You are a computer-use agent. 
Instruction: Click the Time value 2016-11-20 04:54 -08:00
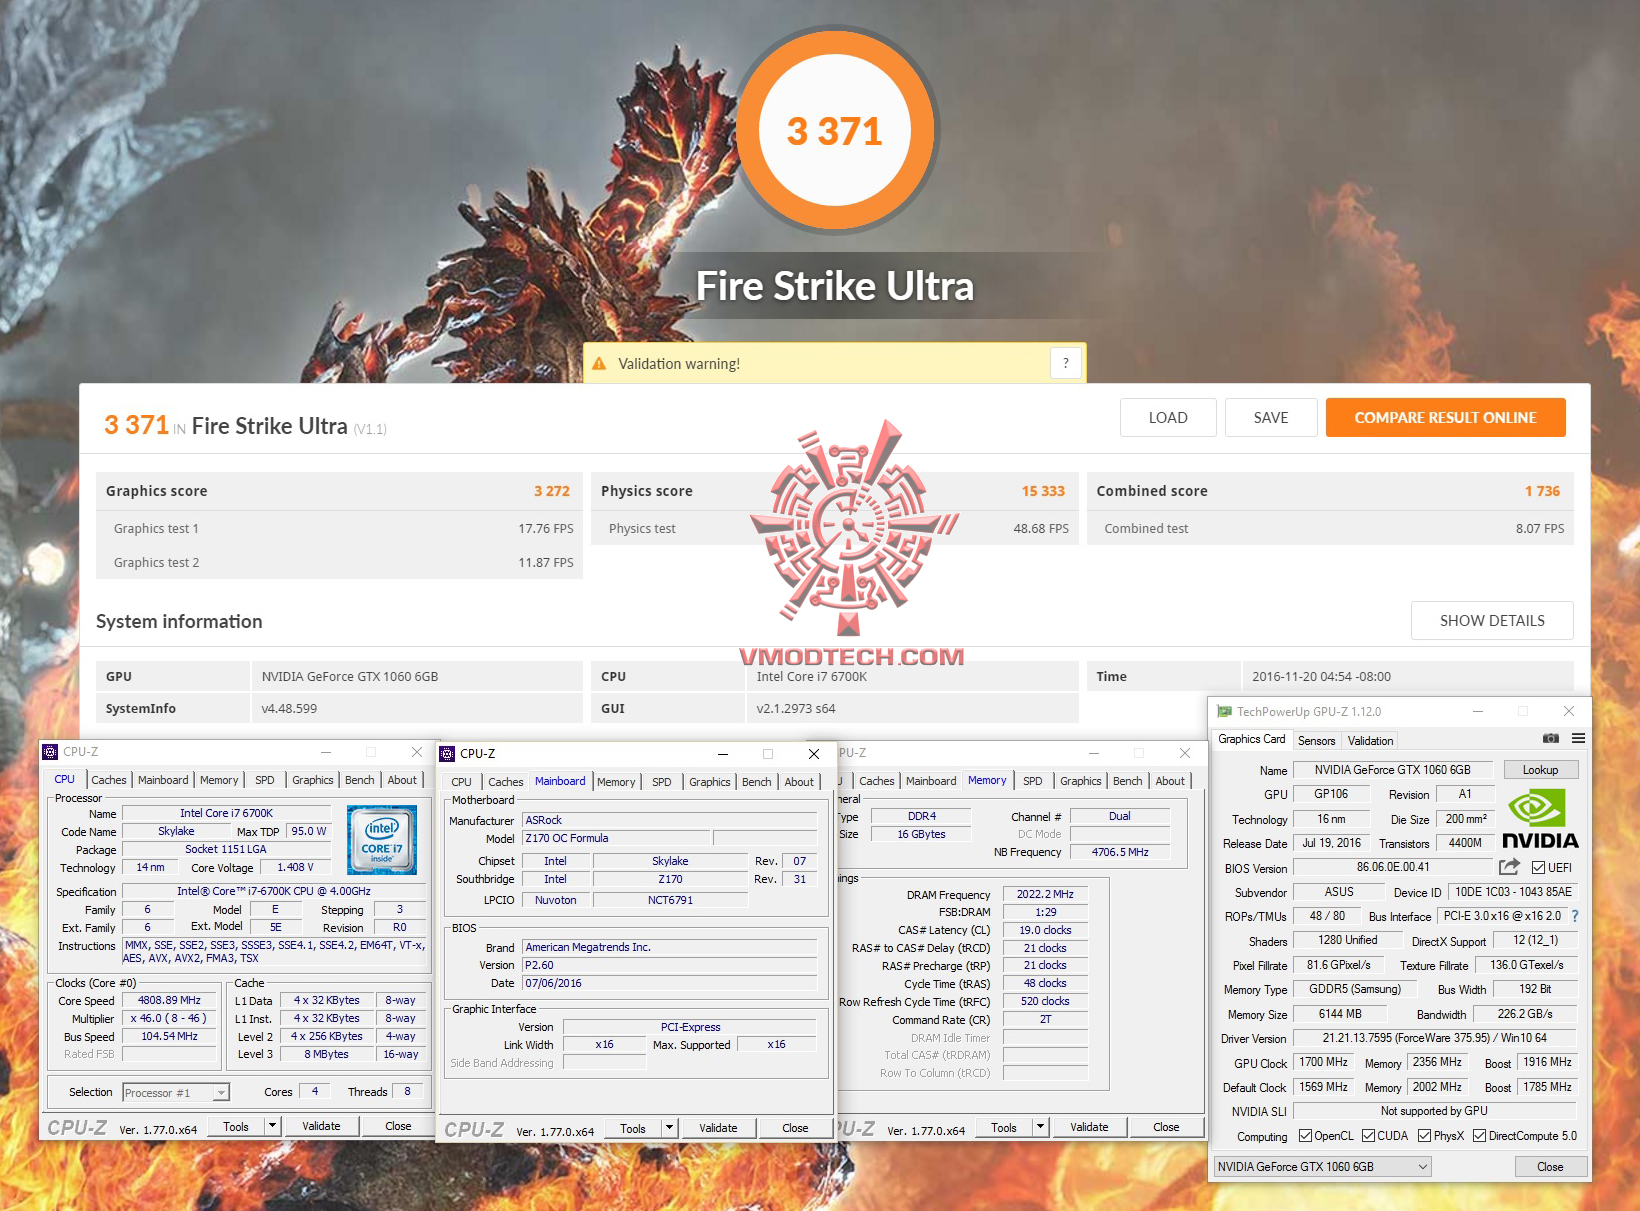(x=1322, y=676)
